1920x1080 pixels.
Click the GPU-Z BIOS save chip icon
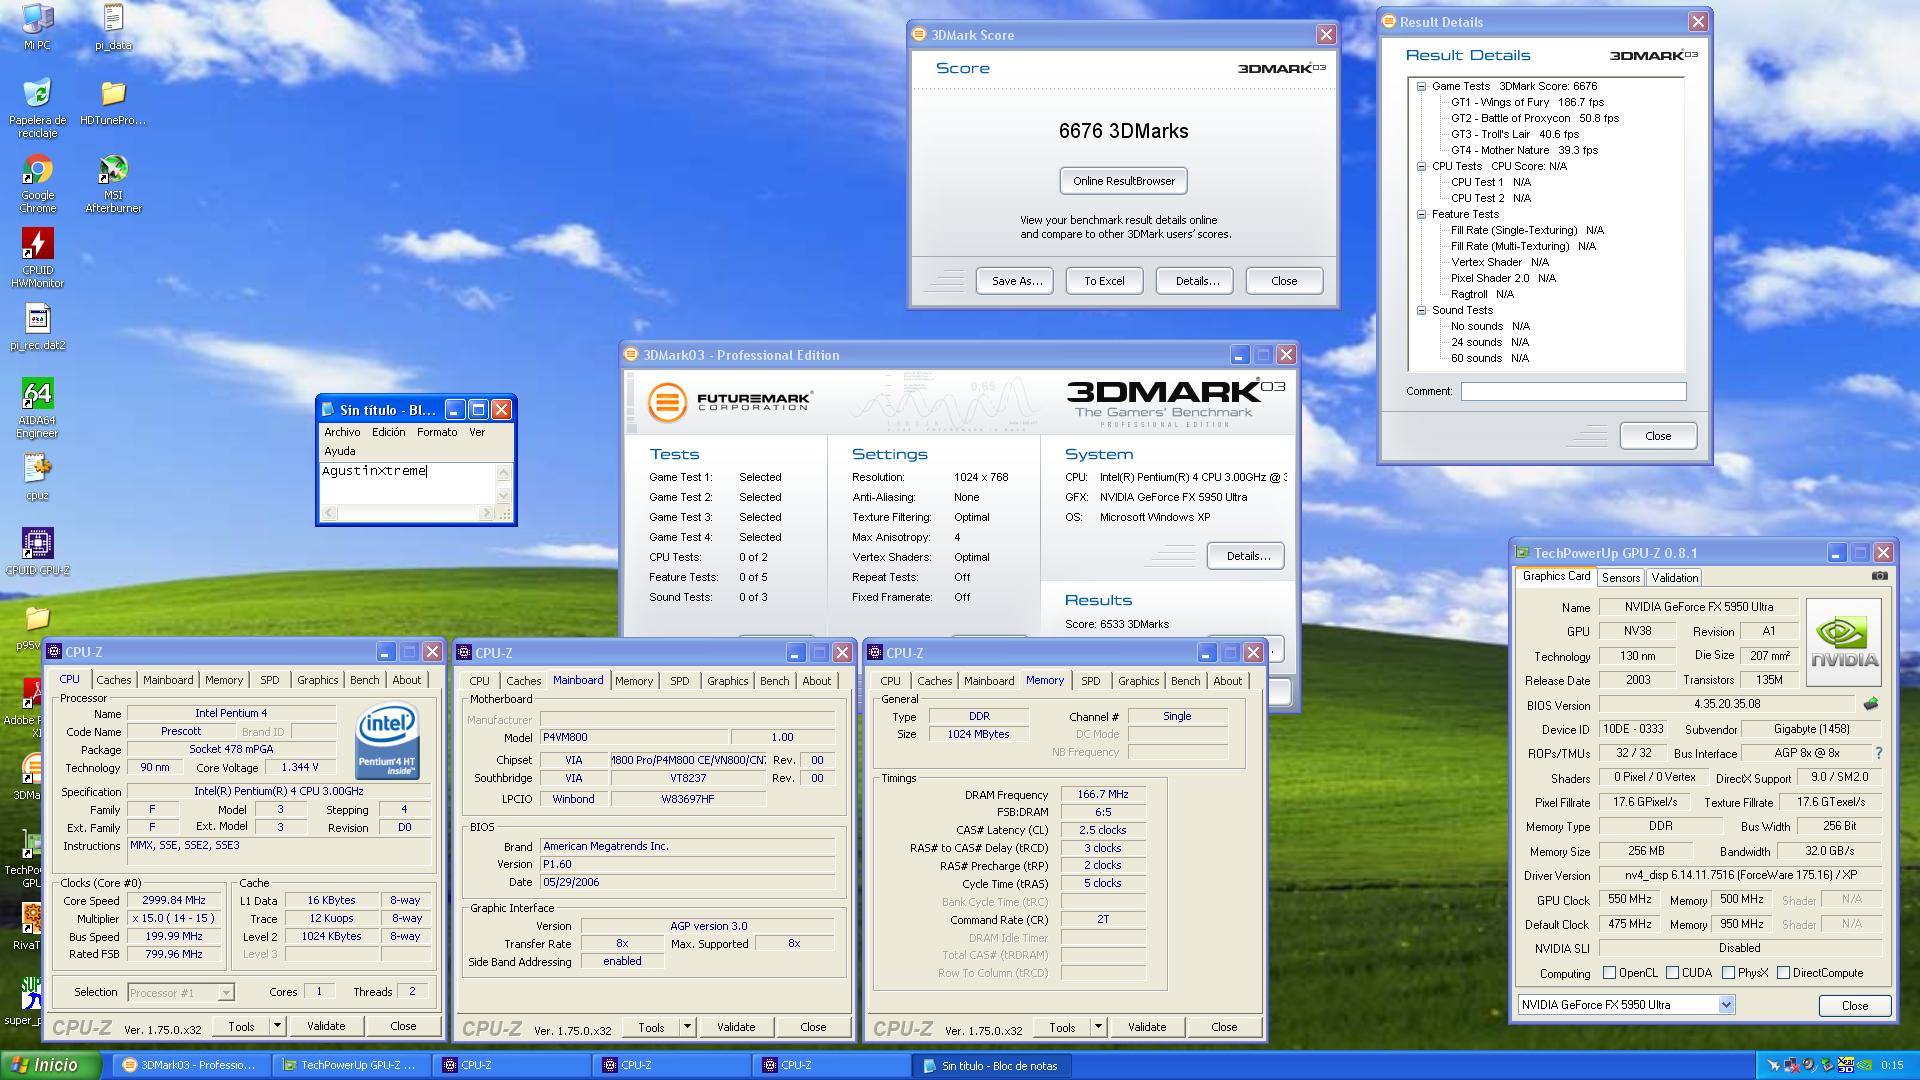click(x=1871, y=704)
